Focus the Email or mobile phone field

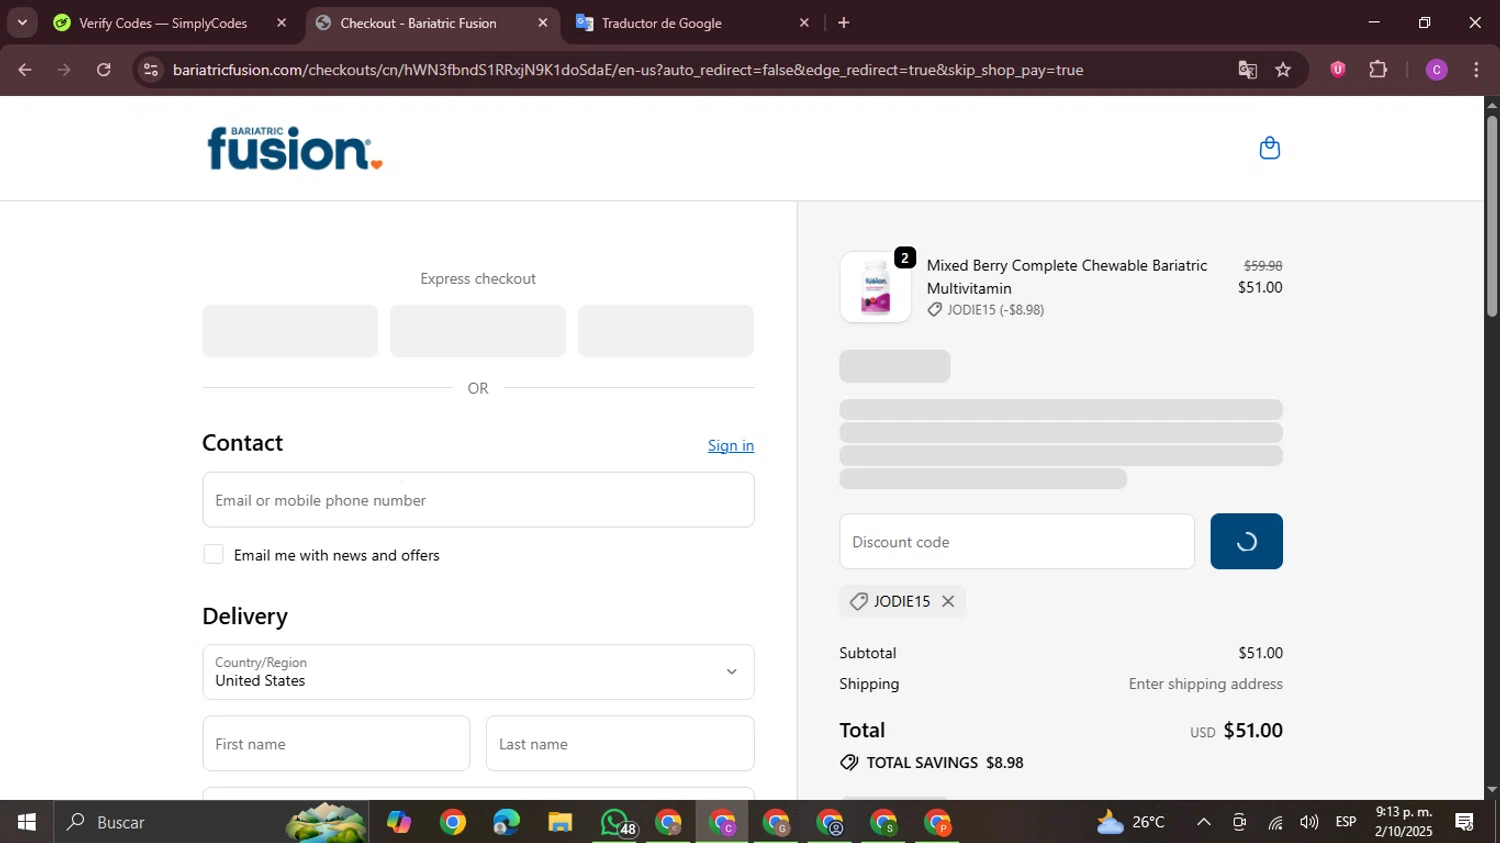tap(478, 500)
